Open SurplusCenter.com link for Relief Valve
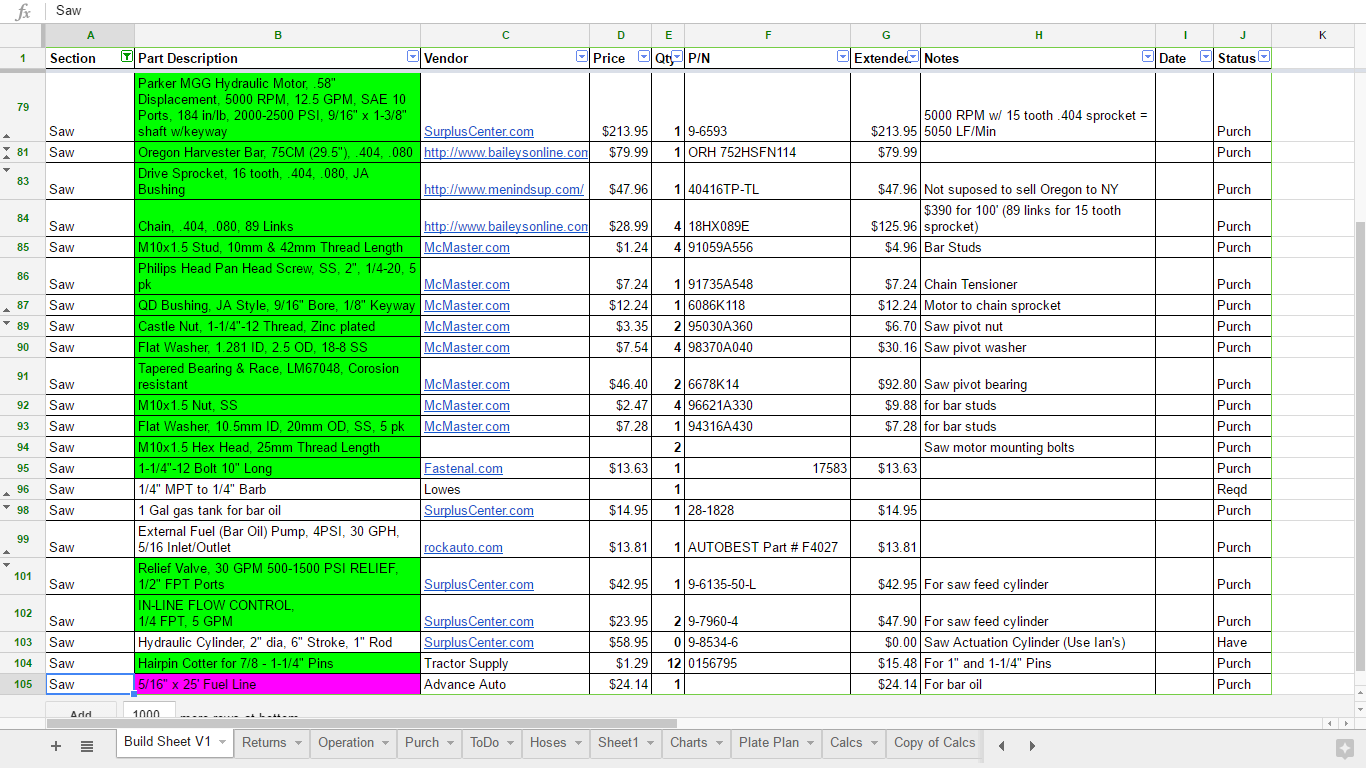The width and height of the screenshot is (1366, 768). 479,584
